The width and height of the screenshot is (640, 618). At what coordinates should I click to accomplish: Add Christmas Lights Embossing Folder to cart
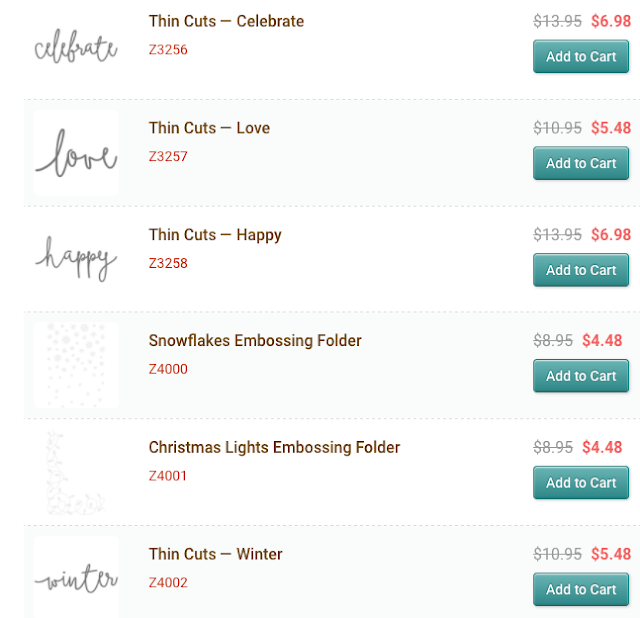tap(580, 483)
